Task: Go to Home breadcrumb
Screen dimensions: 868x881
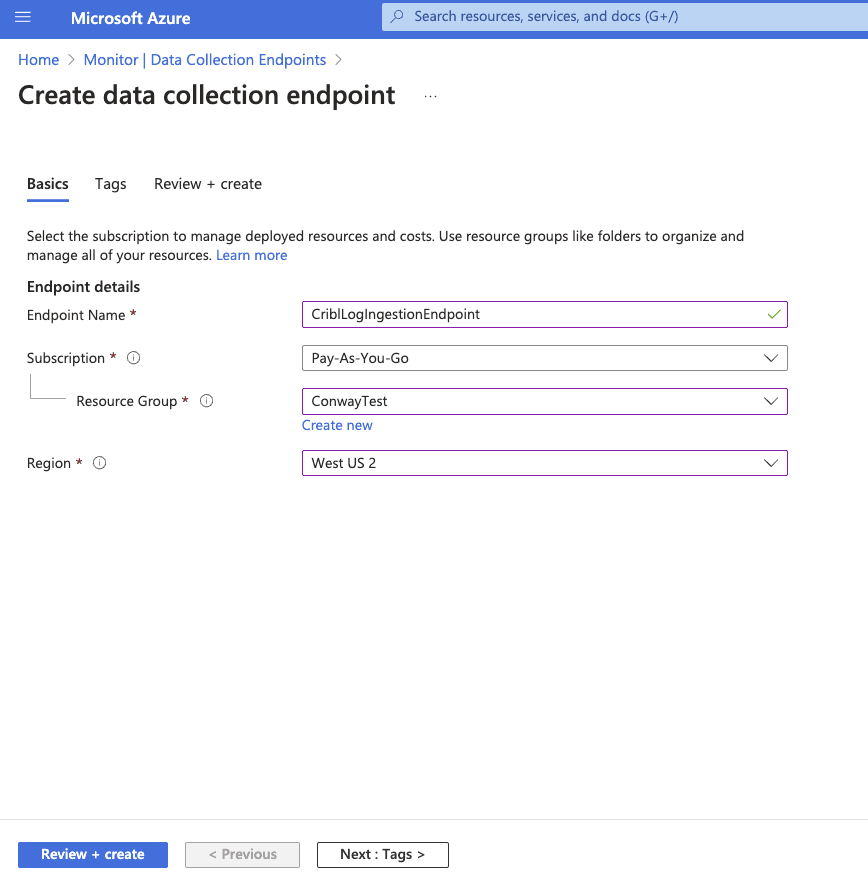Action: (38, 60)
